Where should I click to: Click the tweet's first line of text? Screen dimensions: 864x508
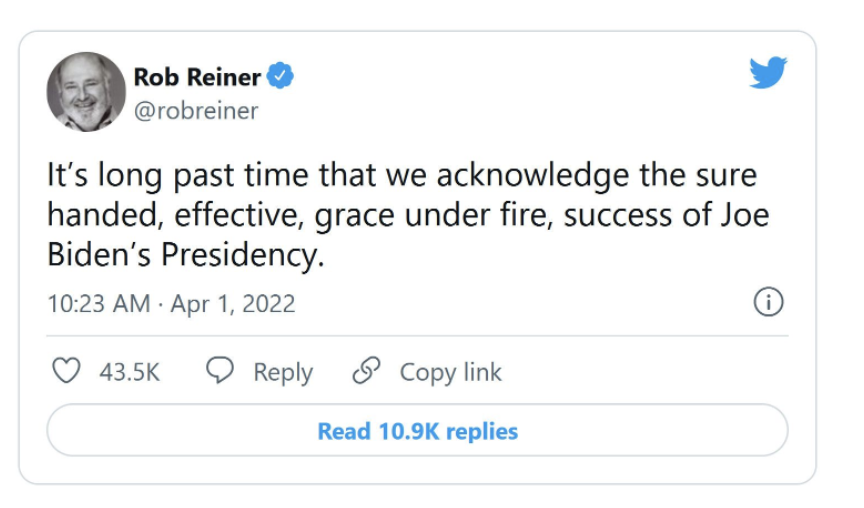coord(402,176)
